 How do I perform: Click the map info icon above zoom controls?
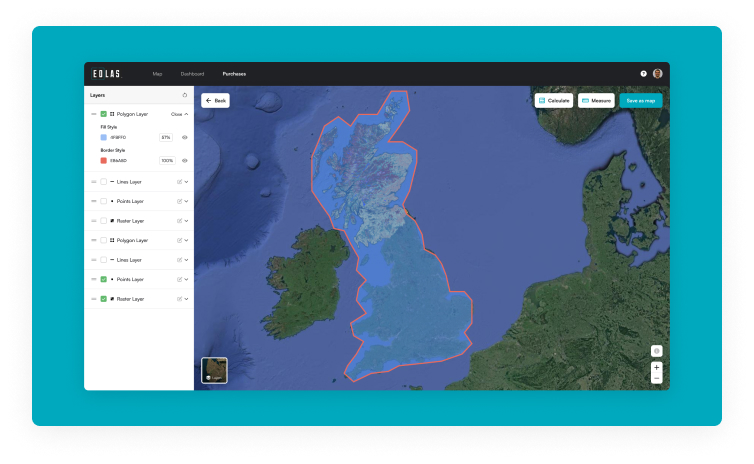656,351
